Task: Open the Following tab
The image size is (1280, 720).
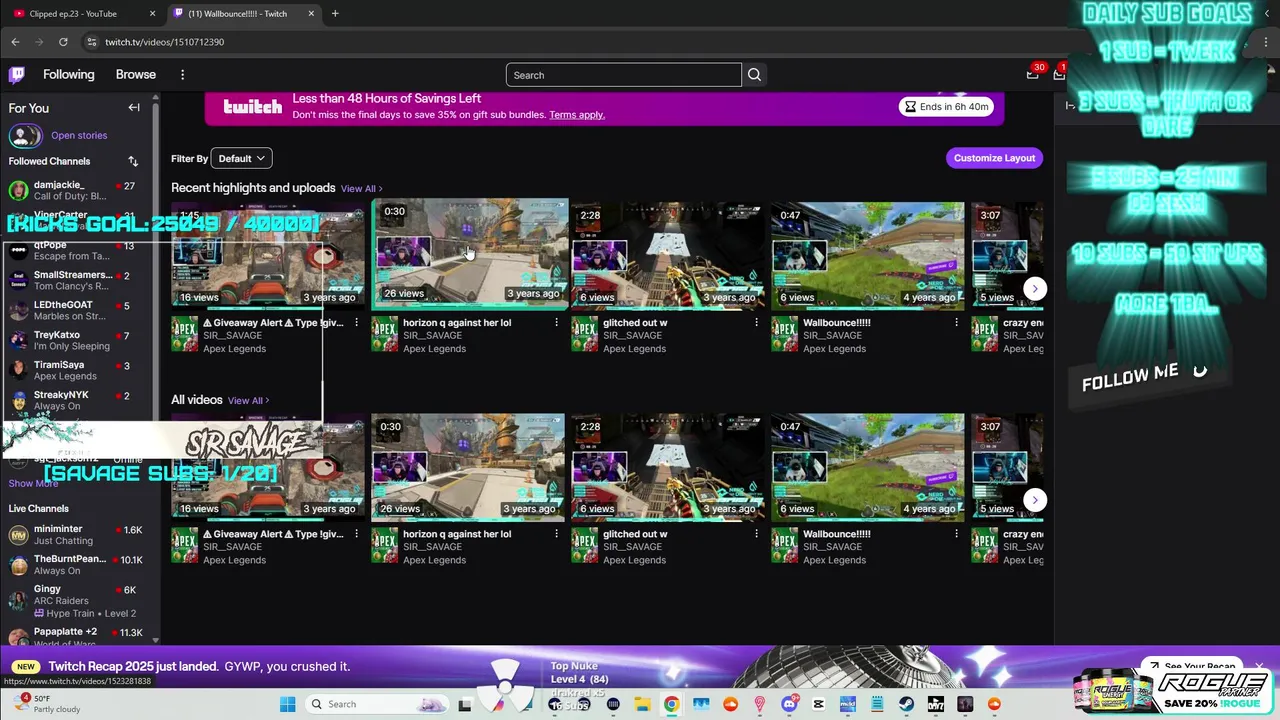Action: click(68, 75)
